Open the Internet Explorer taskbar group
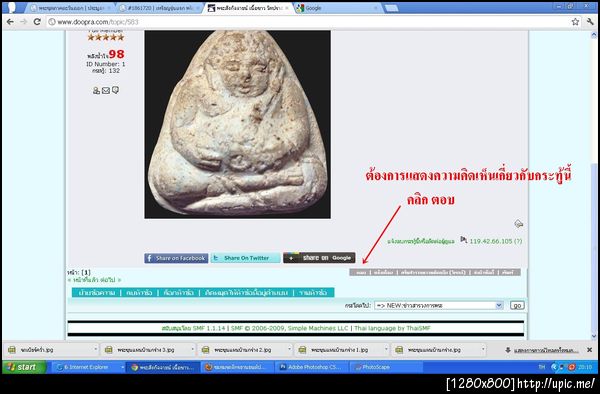600x394 pixels. tap(87, 367)
